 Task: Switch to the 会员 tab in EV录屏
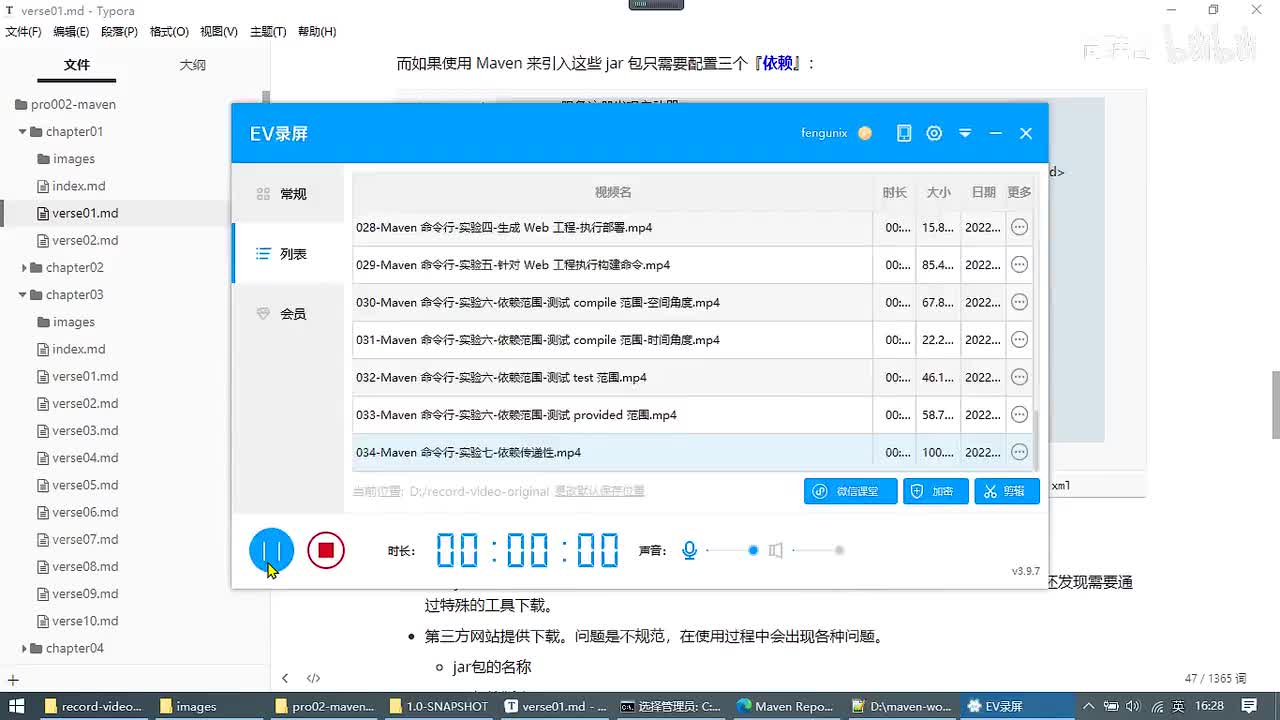287,314
